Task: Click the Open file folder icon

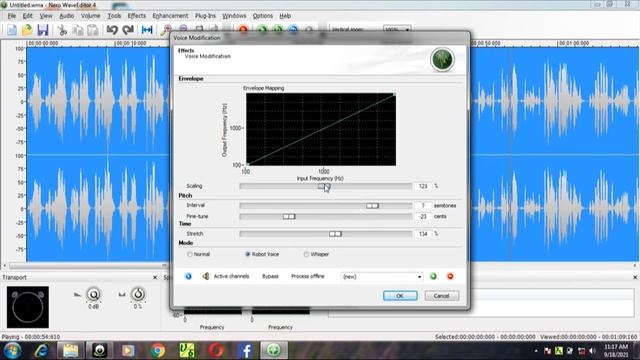Action: (x=27, y=30)
